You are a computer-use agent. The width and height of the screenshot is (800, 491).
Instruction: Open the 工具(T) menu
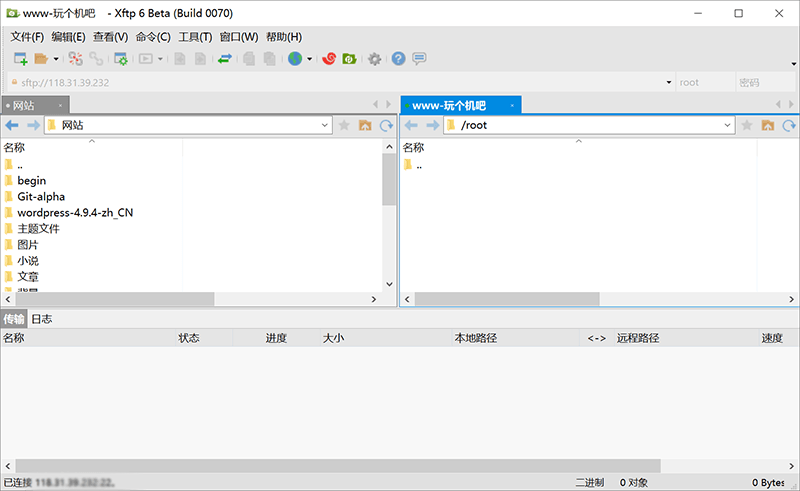(x=195, y=37)
